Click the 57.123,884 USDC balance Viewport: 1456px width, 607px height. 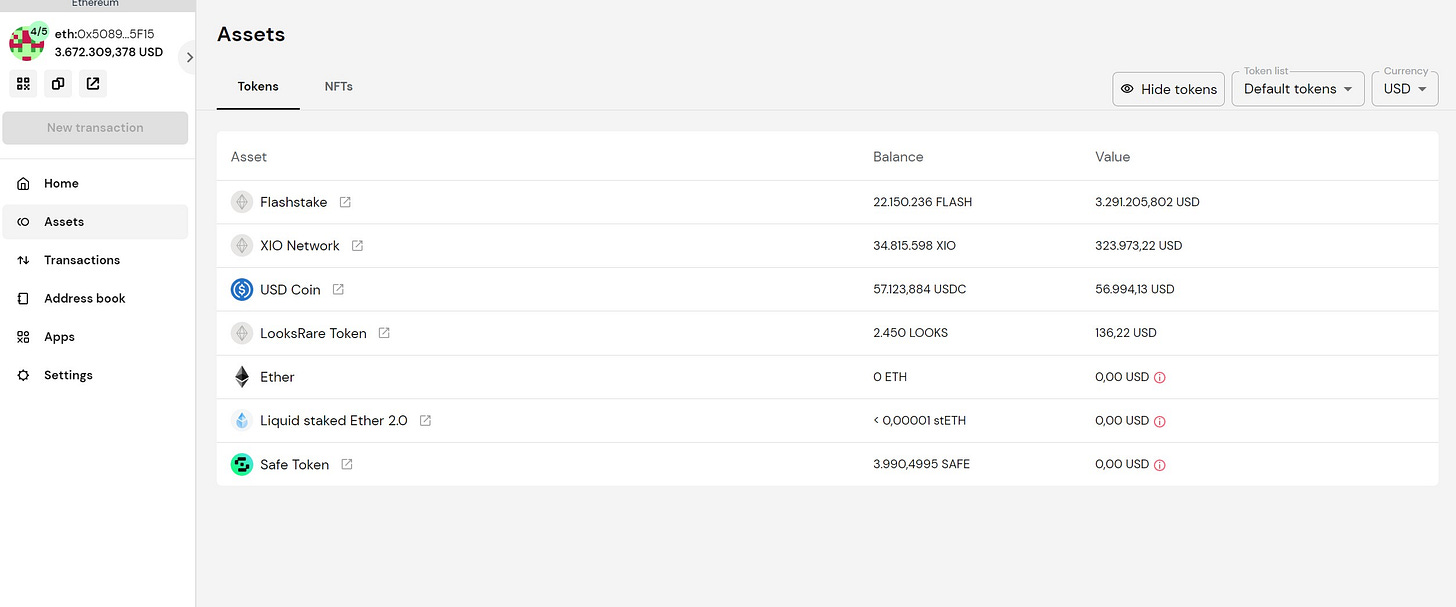click(x=920, y=290)
